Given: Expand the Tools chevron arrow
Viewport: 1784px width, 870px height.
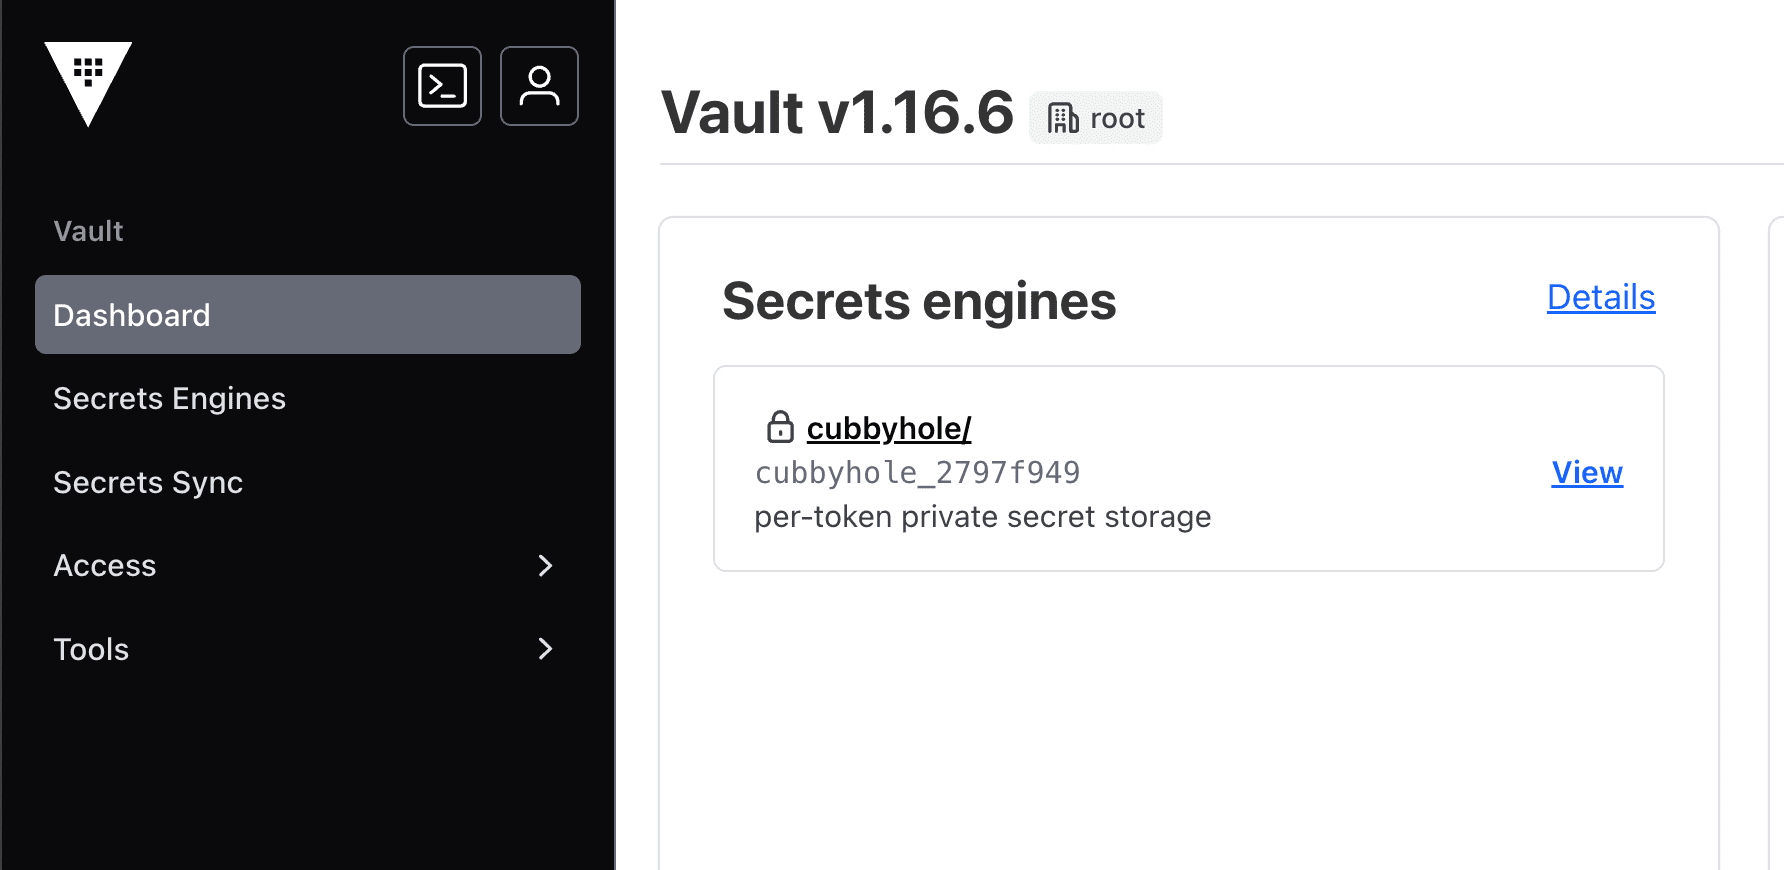Looking at the screenshot, I should [x=545, y=649].
